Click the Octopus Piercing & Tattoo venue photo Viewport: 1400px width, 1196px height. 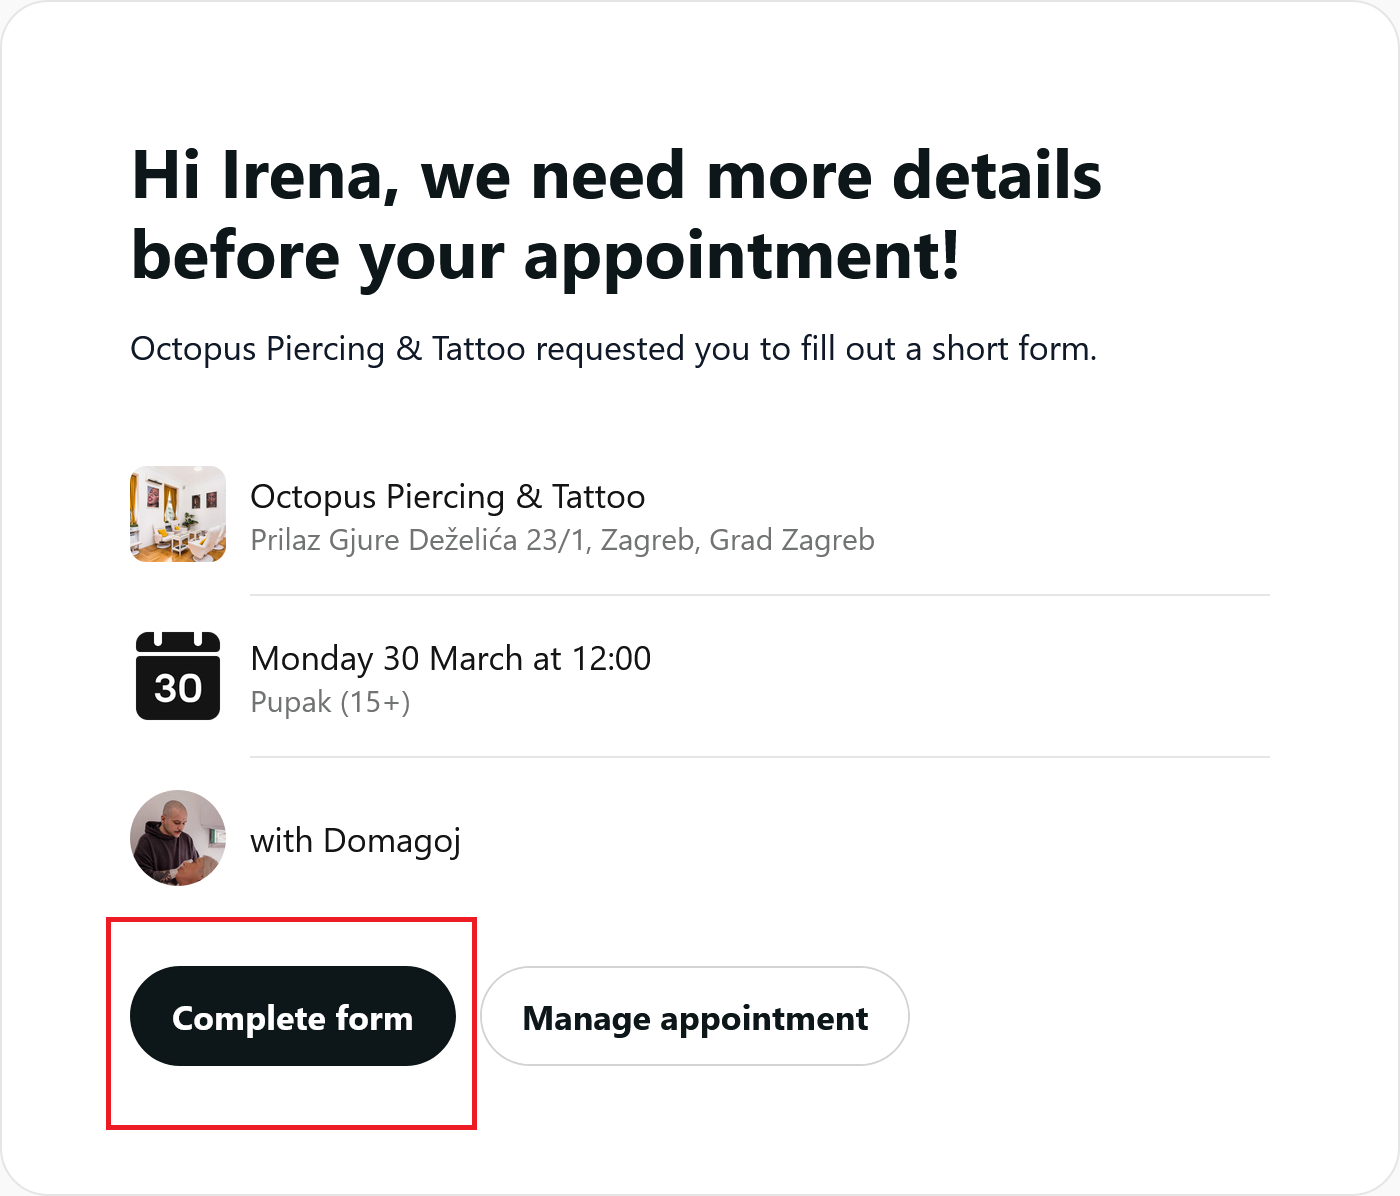click(x=178, y=514)
